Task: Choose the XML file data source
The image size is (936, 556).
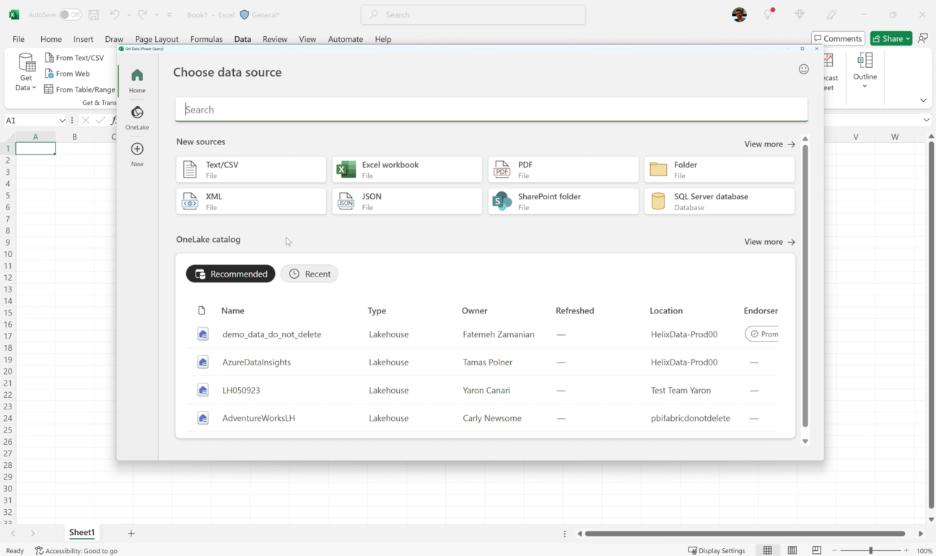Action: click(251, 201)
